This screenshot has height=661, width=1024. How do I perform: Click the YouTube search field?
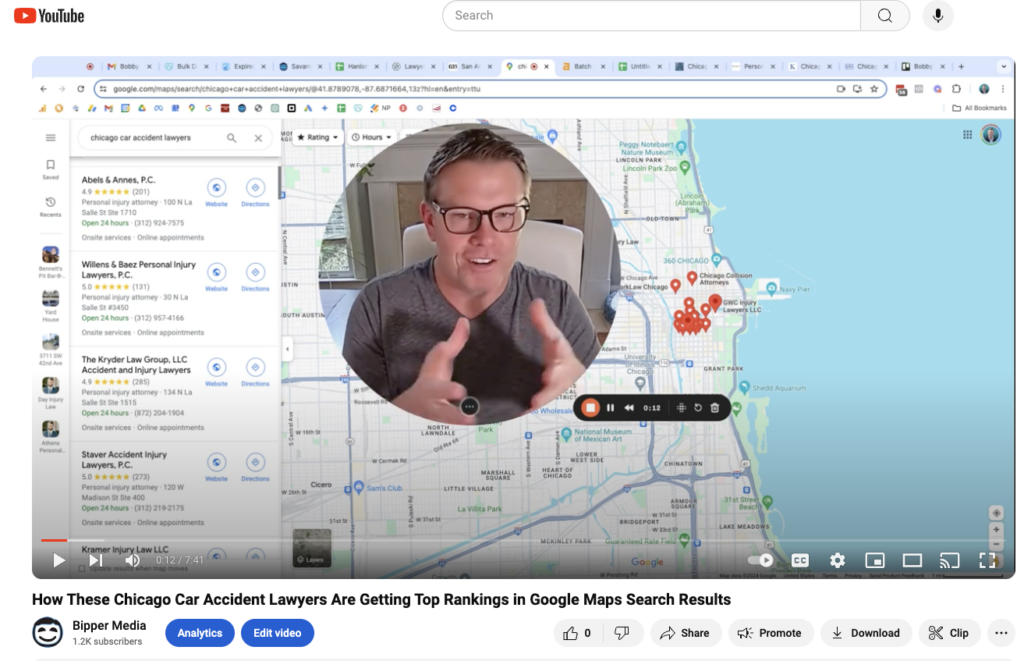pyautogui.click(x=650, y=16)
